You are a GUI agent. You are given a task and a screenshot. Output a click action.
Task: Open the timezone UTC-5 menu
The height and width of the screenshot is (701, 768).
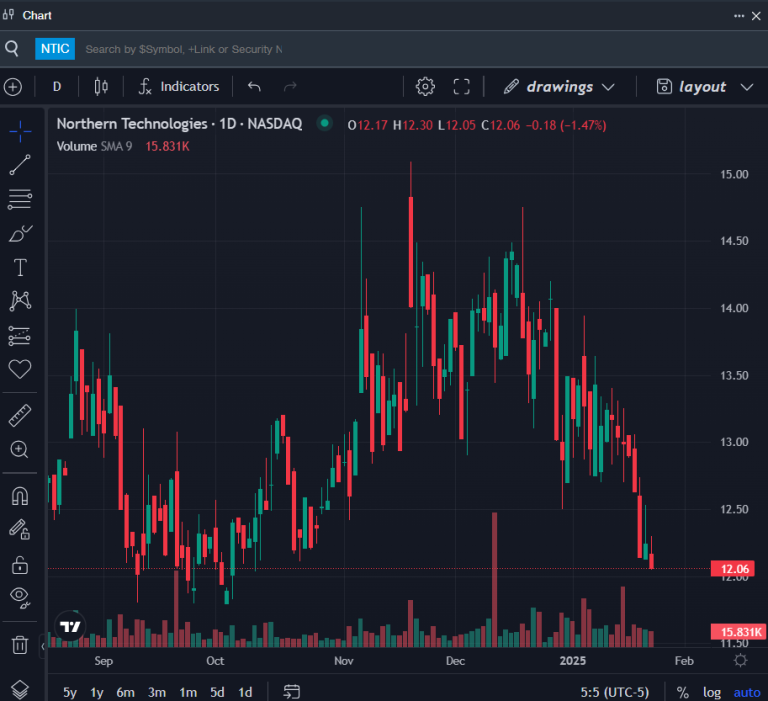point(615,692)
